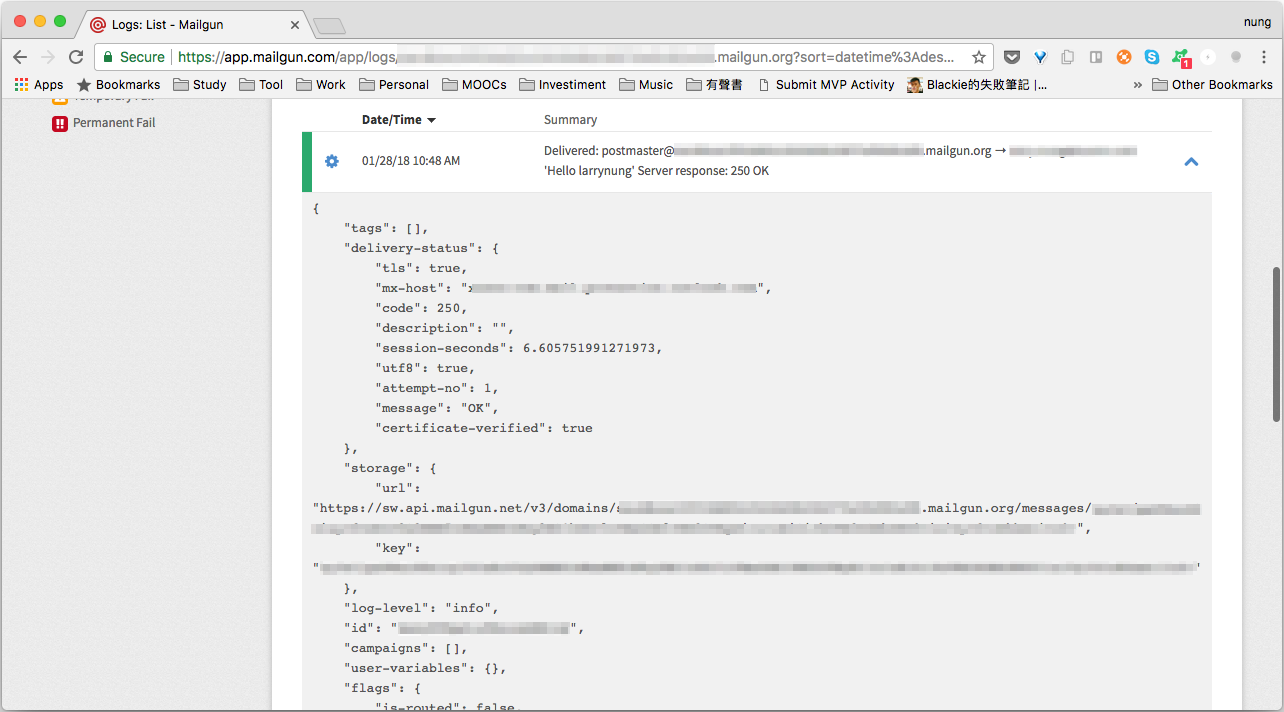The width and height of the screenshot is (1284, 712).
Task: Bookmark this page with the star icon
Action: 978,57
